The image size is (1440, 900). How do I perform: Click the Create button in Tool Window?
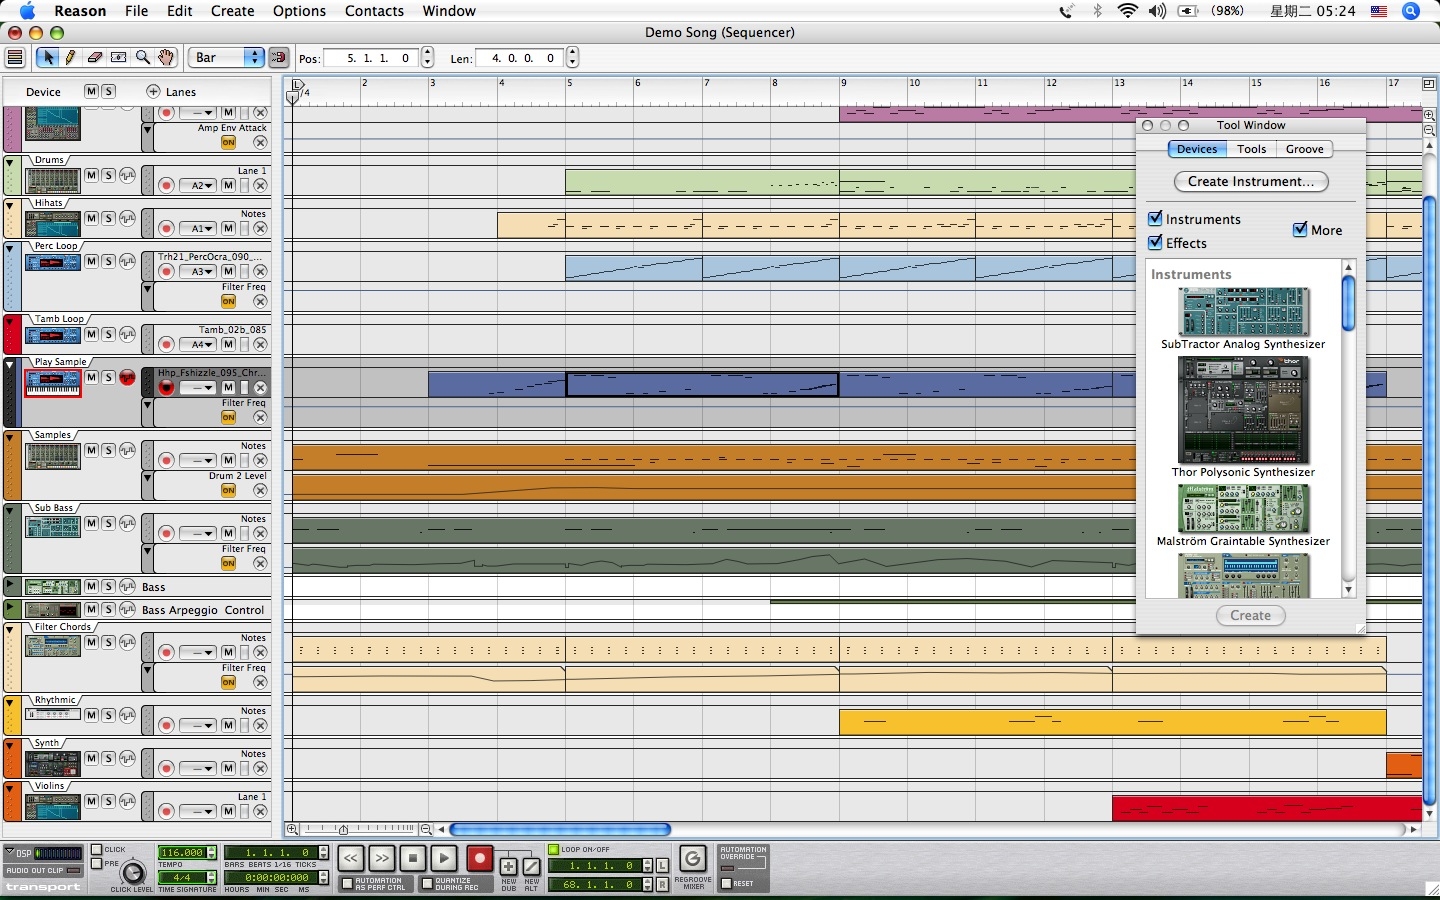1250,615
